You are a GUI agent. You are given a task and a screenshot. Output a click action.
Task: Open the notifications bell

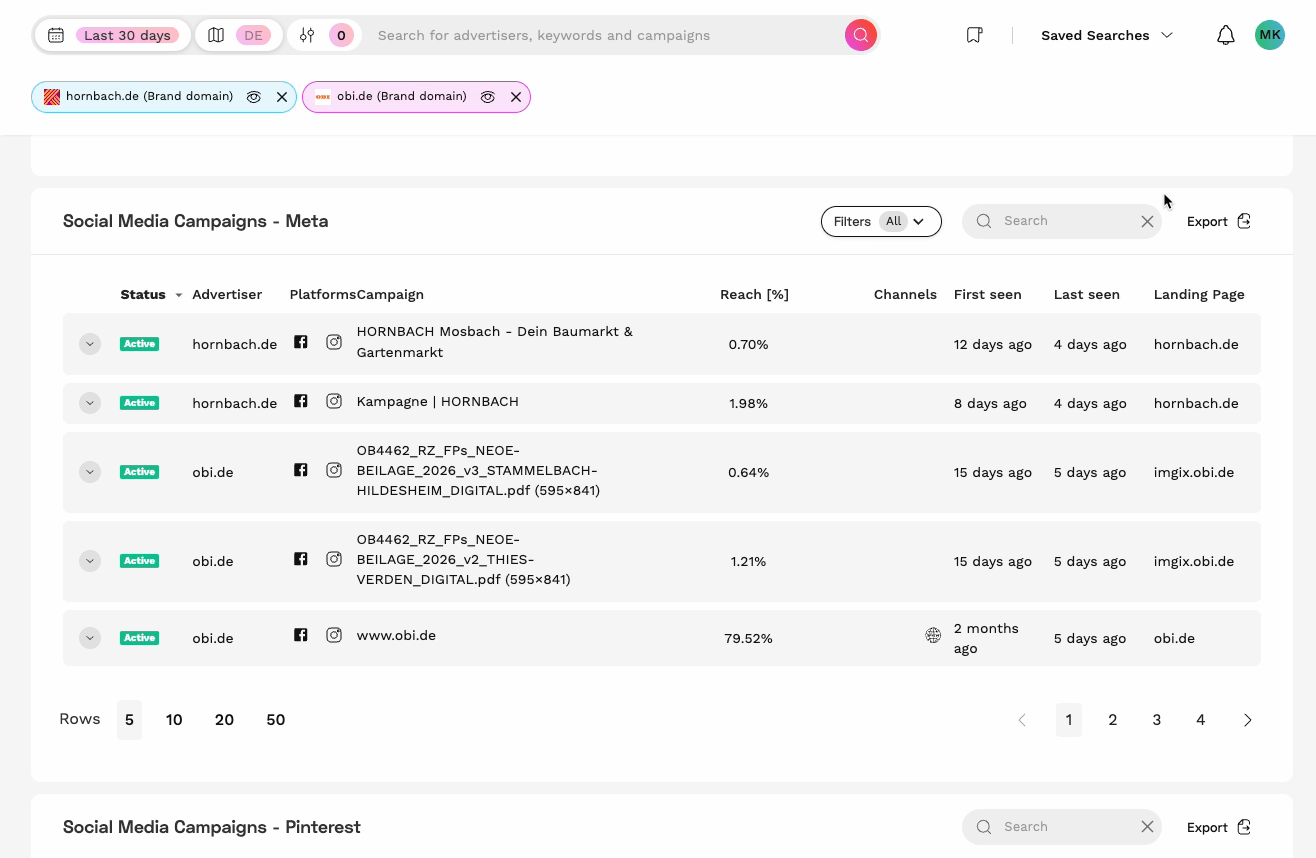(1225, 35)
